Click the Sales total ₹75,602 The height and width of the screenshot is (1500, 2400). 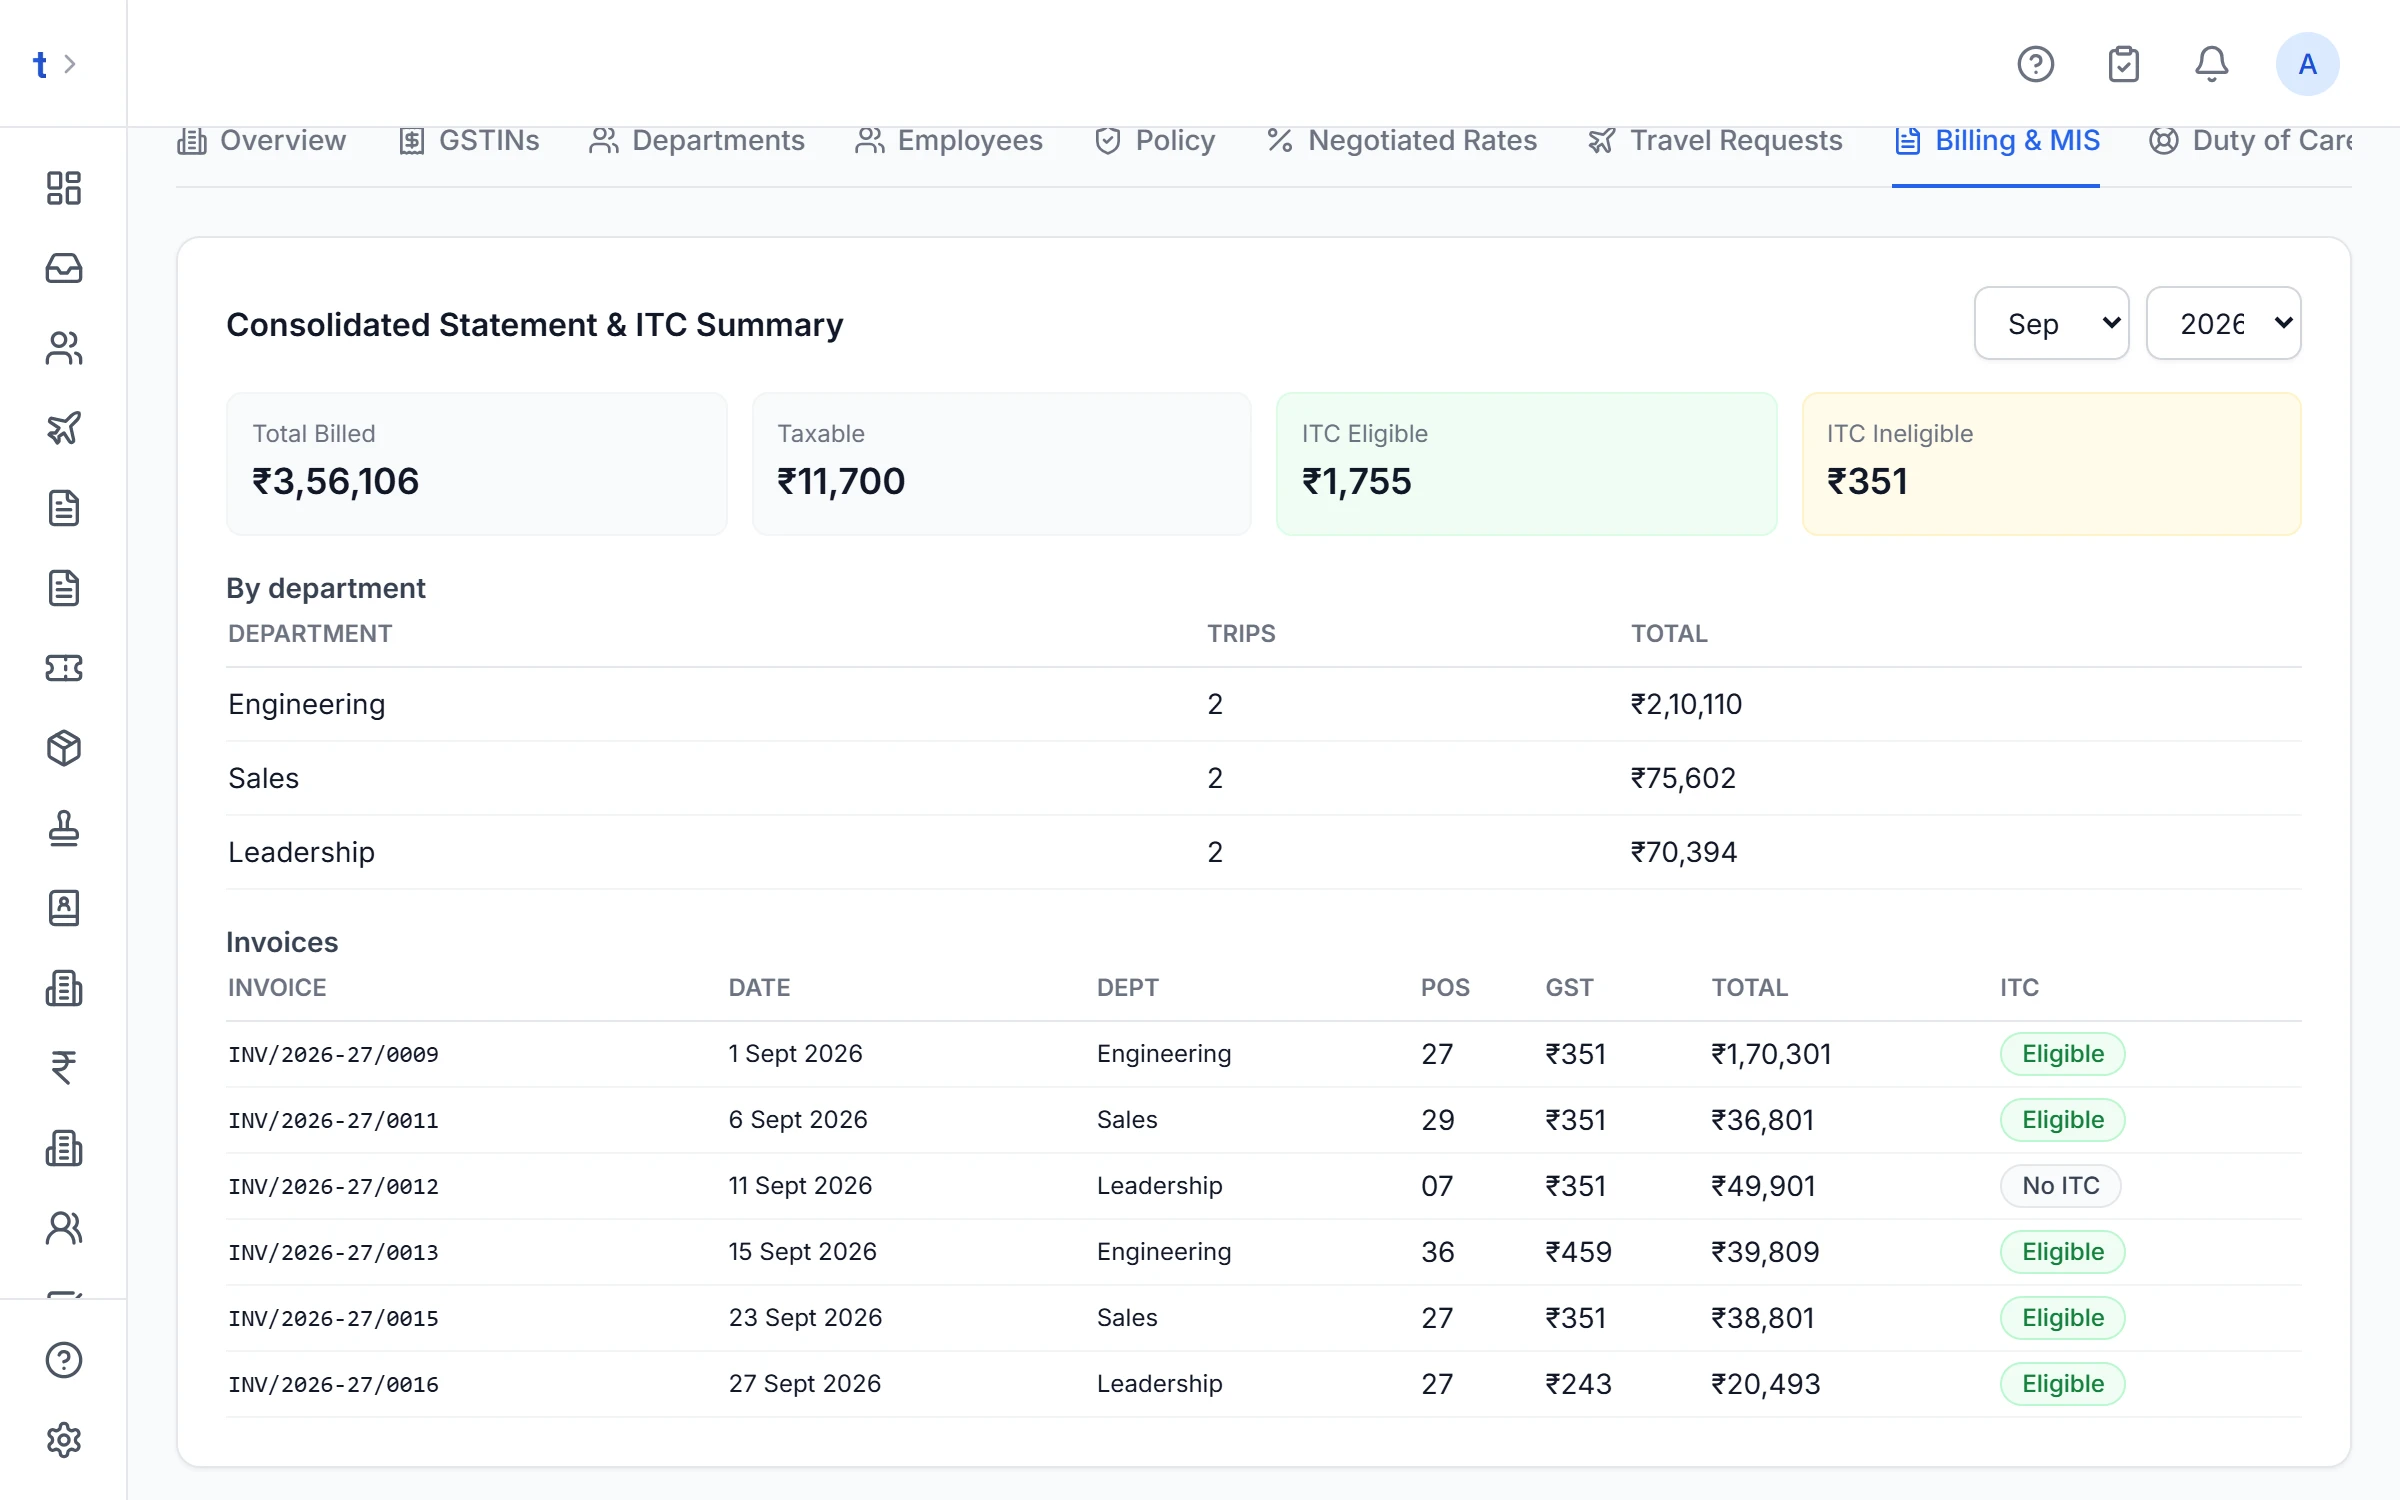1683,778
